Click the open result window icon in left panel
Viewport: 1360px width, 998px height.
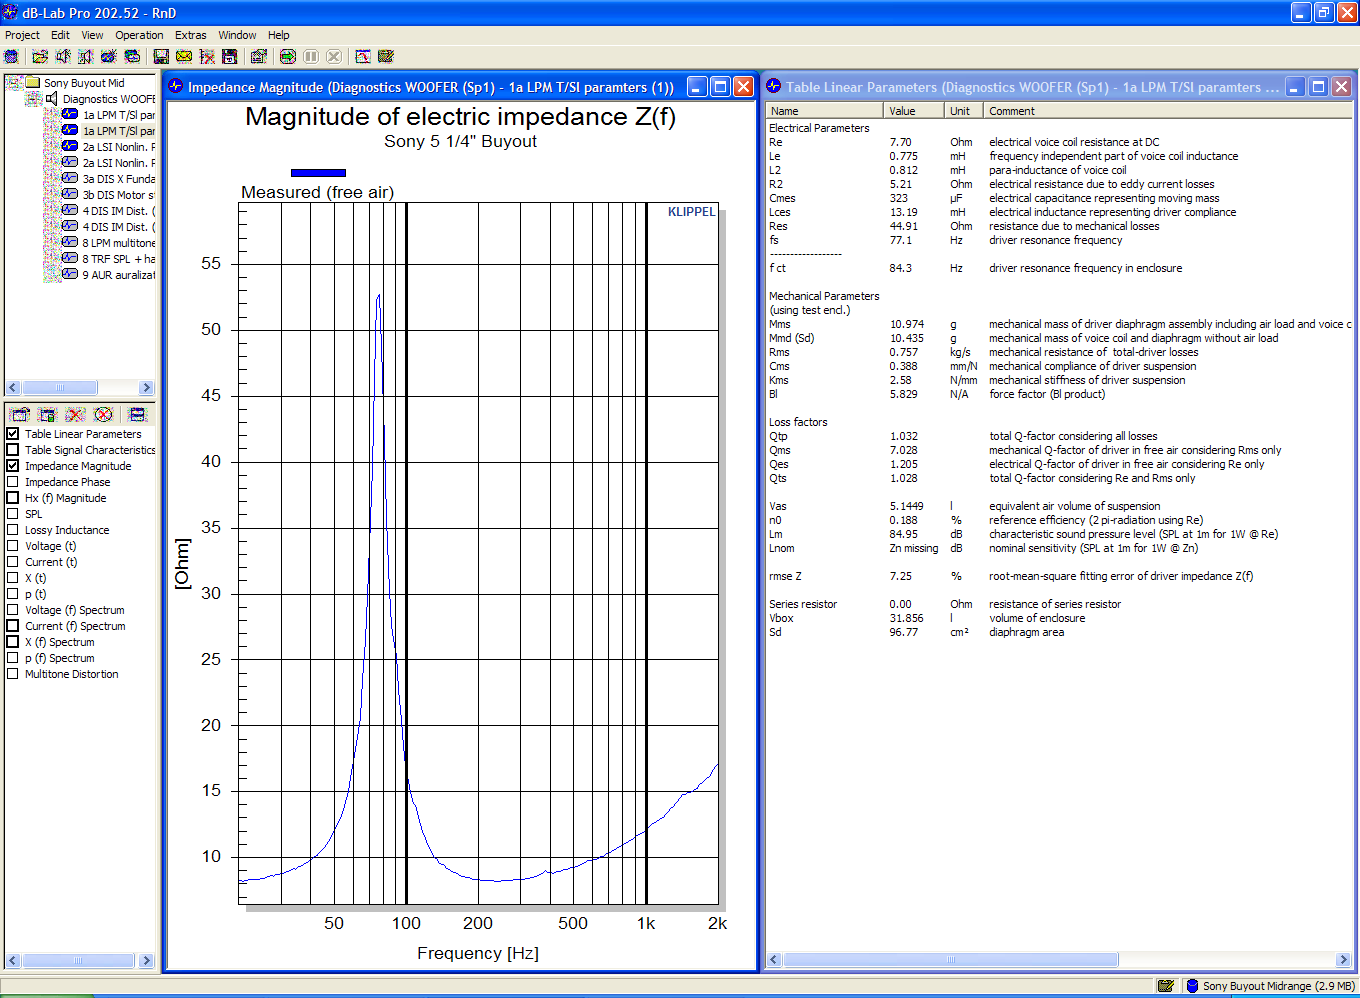tap(20, 414)
